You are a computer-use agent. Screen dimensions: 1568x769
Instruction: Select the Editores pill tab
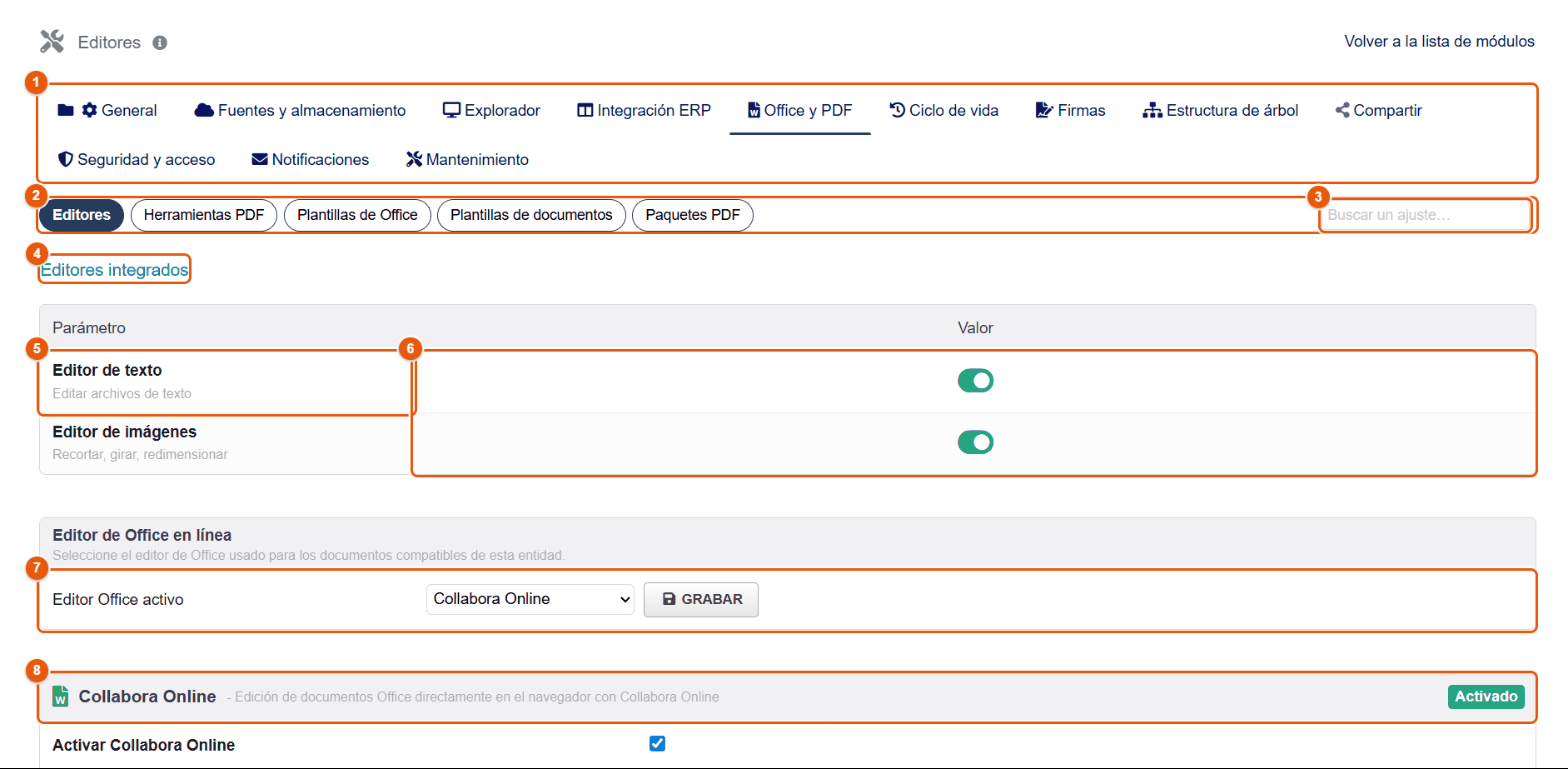pyautogui.click(x=82, y=215)
